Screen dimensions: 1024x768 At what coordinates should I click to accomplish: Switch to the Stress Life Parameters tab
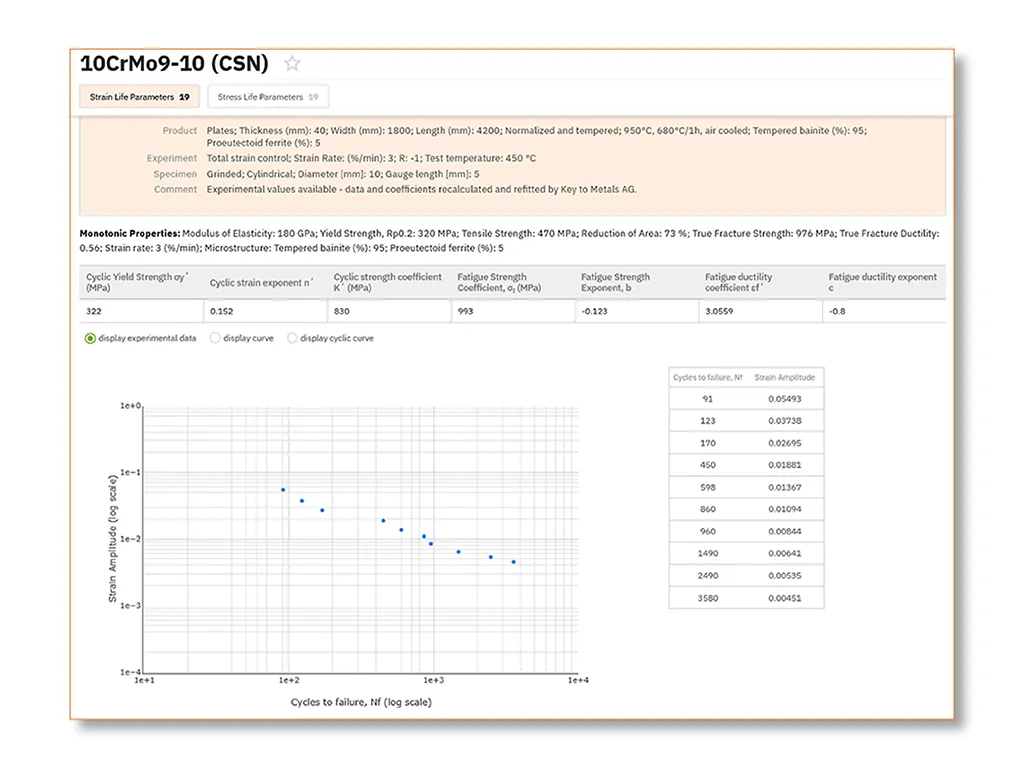267,96
